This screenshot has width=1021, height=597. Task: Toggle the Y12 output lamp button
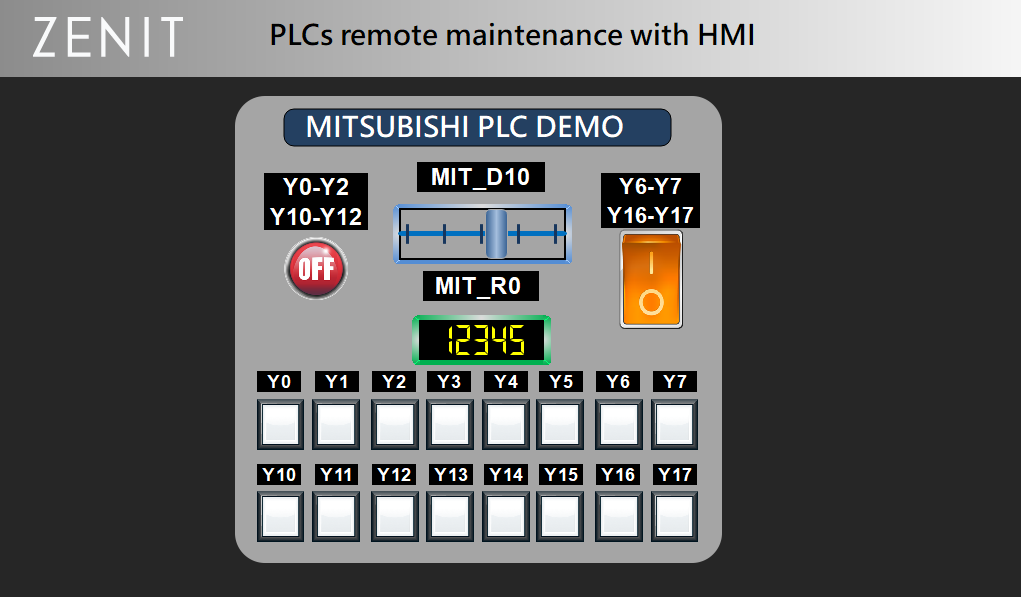pyautogui.click(x=395, y=517)
